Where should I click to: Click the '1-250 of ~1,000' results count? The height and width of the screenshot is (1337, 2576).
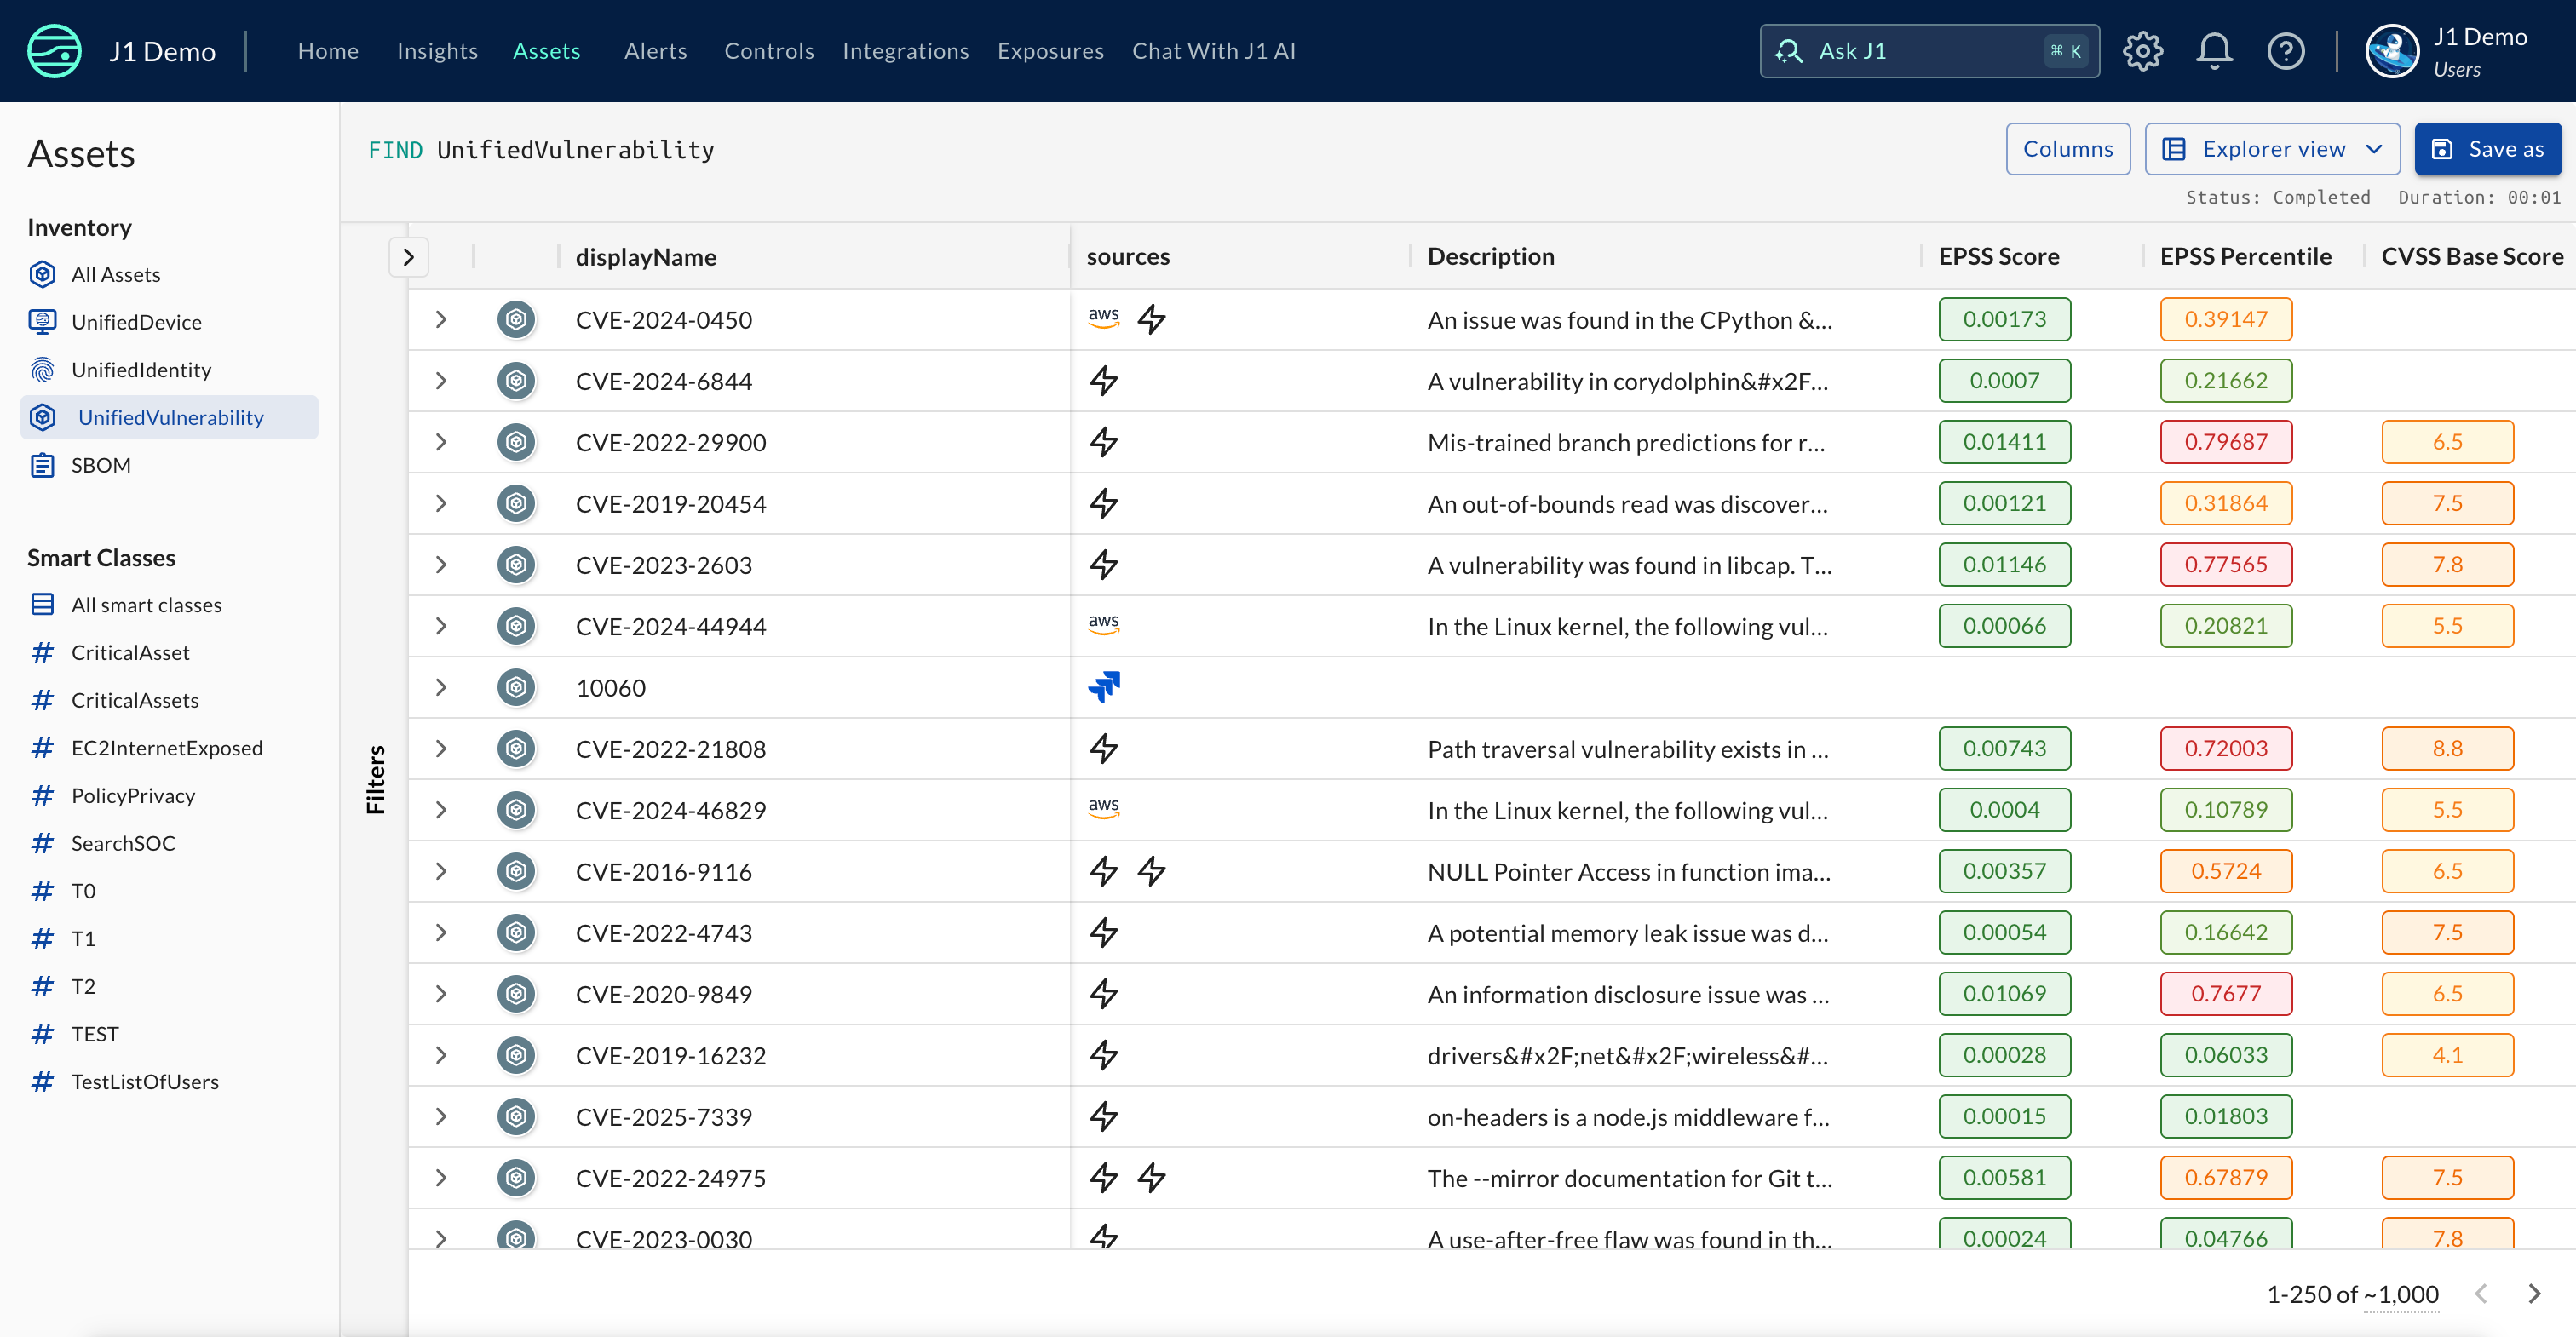2352,1294
